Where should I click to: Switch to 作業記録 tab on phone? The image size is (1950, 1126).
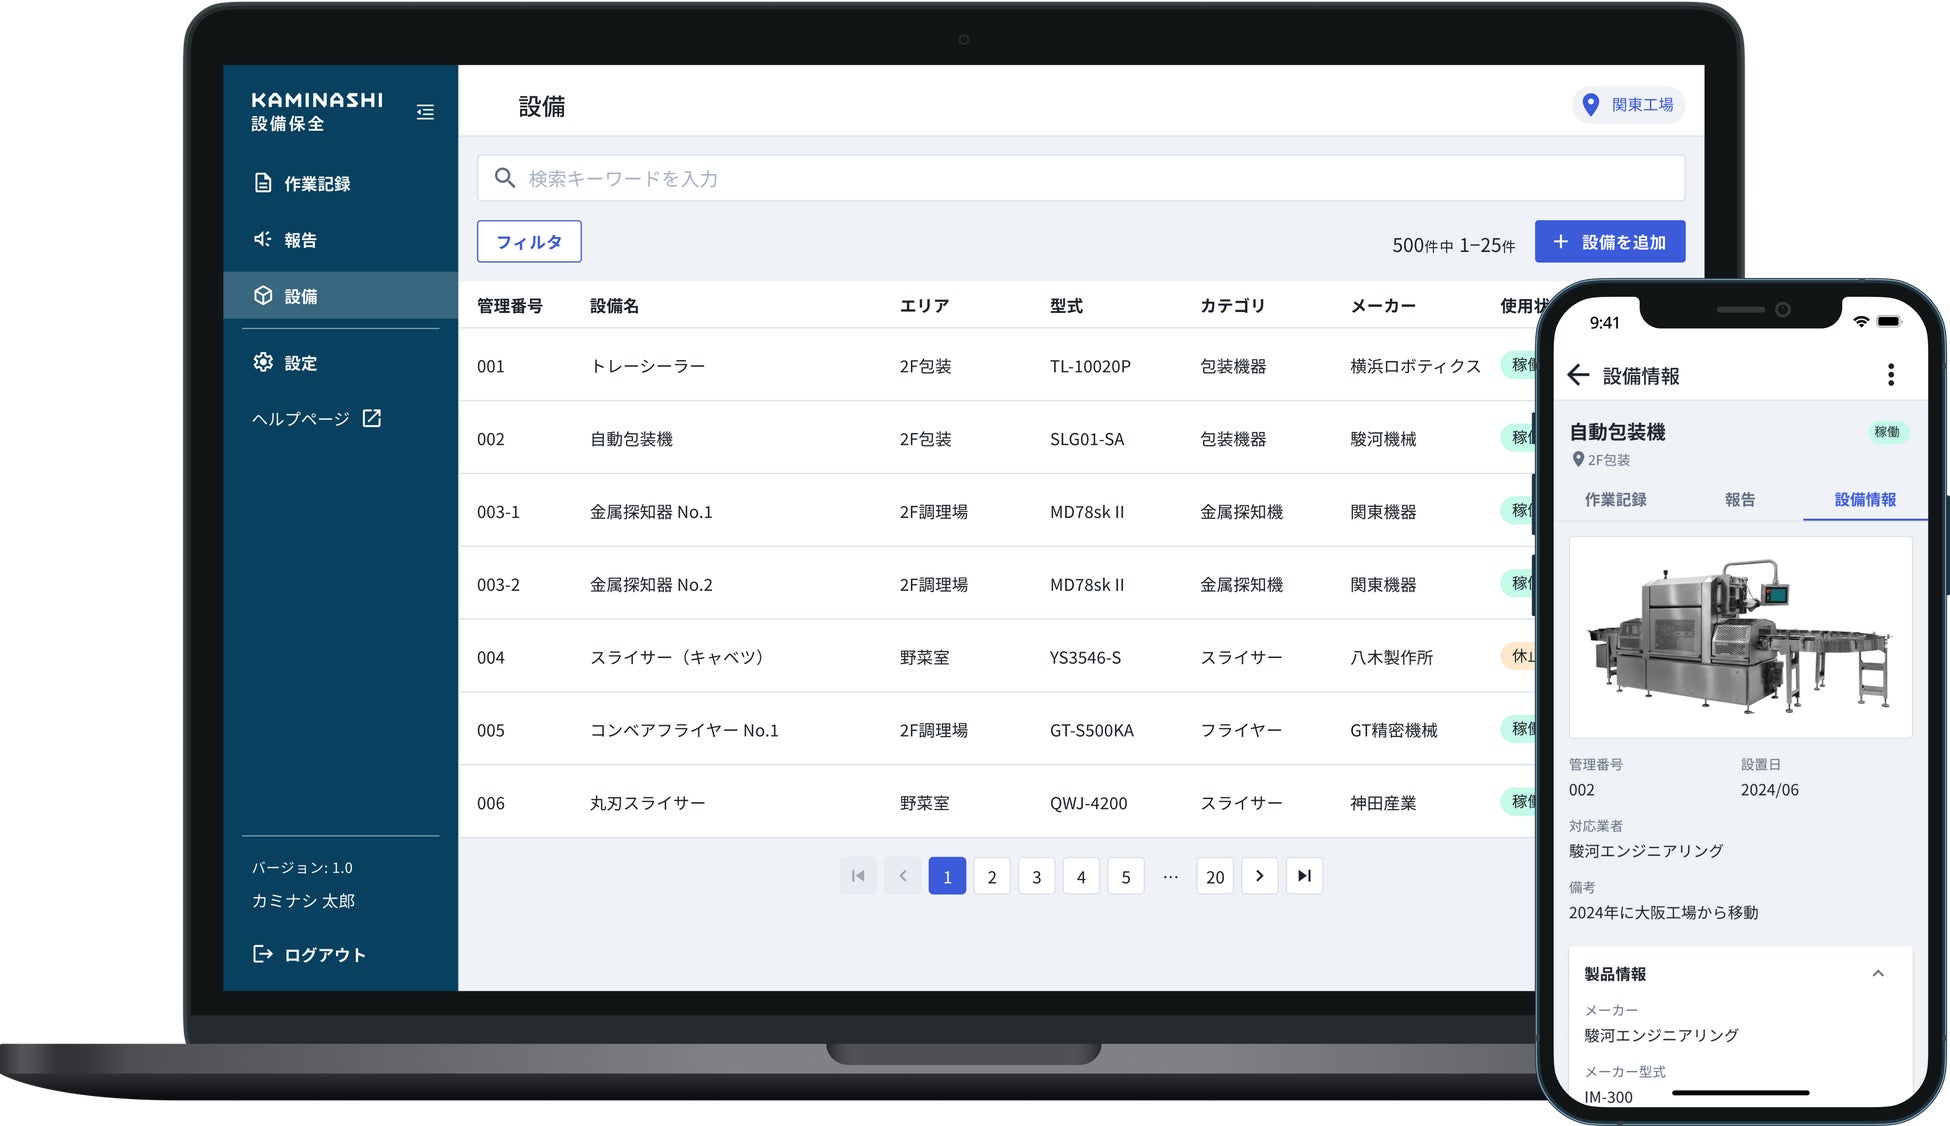pos(1615,500)
